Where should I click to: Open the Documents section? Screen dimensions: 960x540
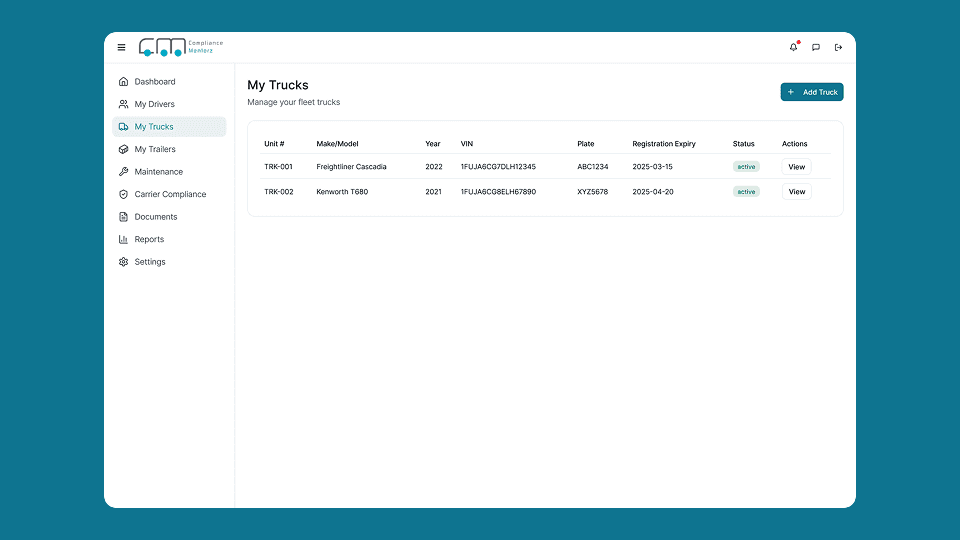pyautogui.click(x=156, y=217)
